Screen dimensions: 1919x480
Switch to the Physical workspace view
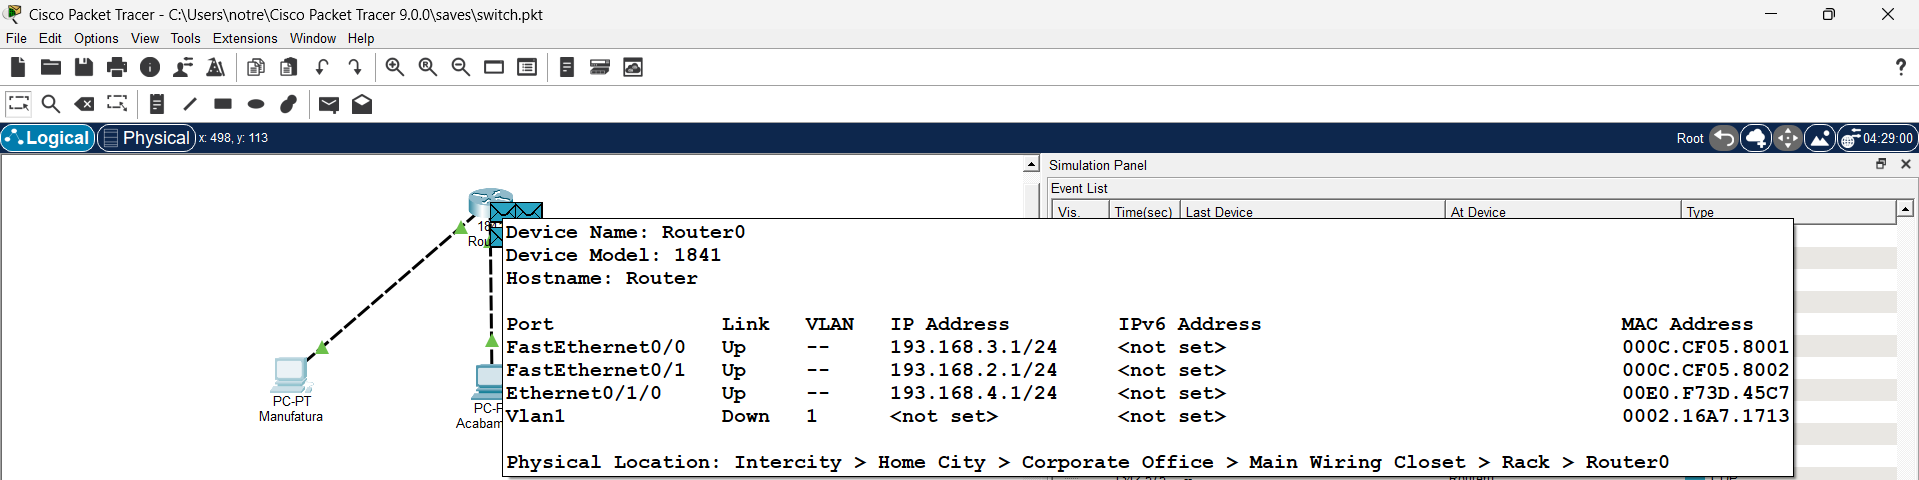[146, 138]
